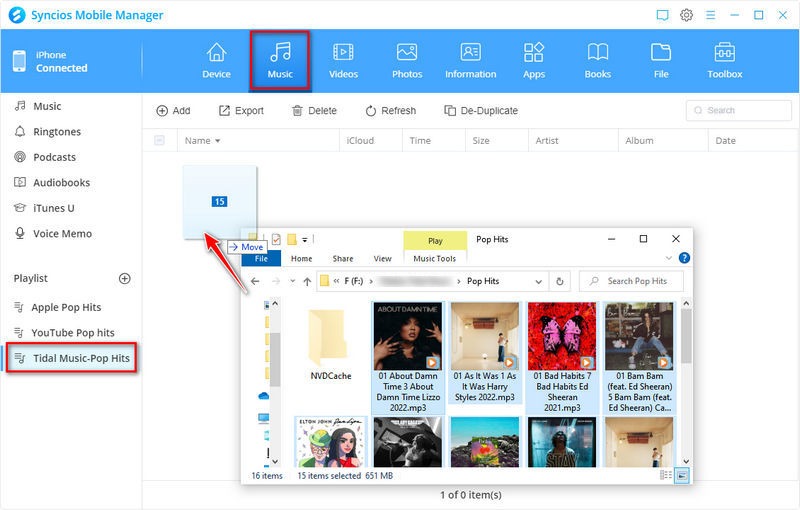
Task: Refresh the Pop Hits folder in Explorer
Action: click(560, 281)
